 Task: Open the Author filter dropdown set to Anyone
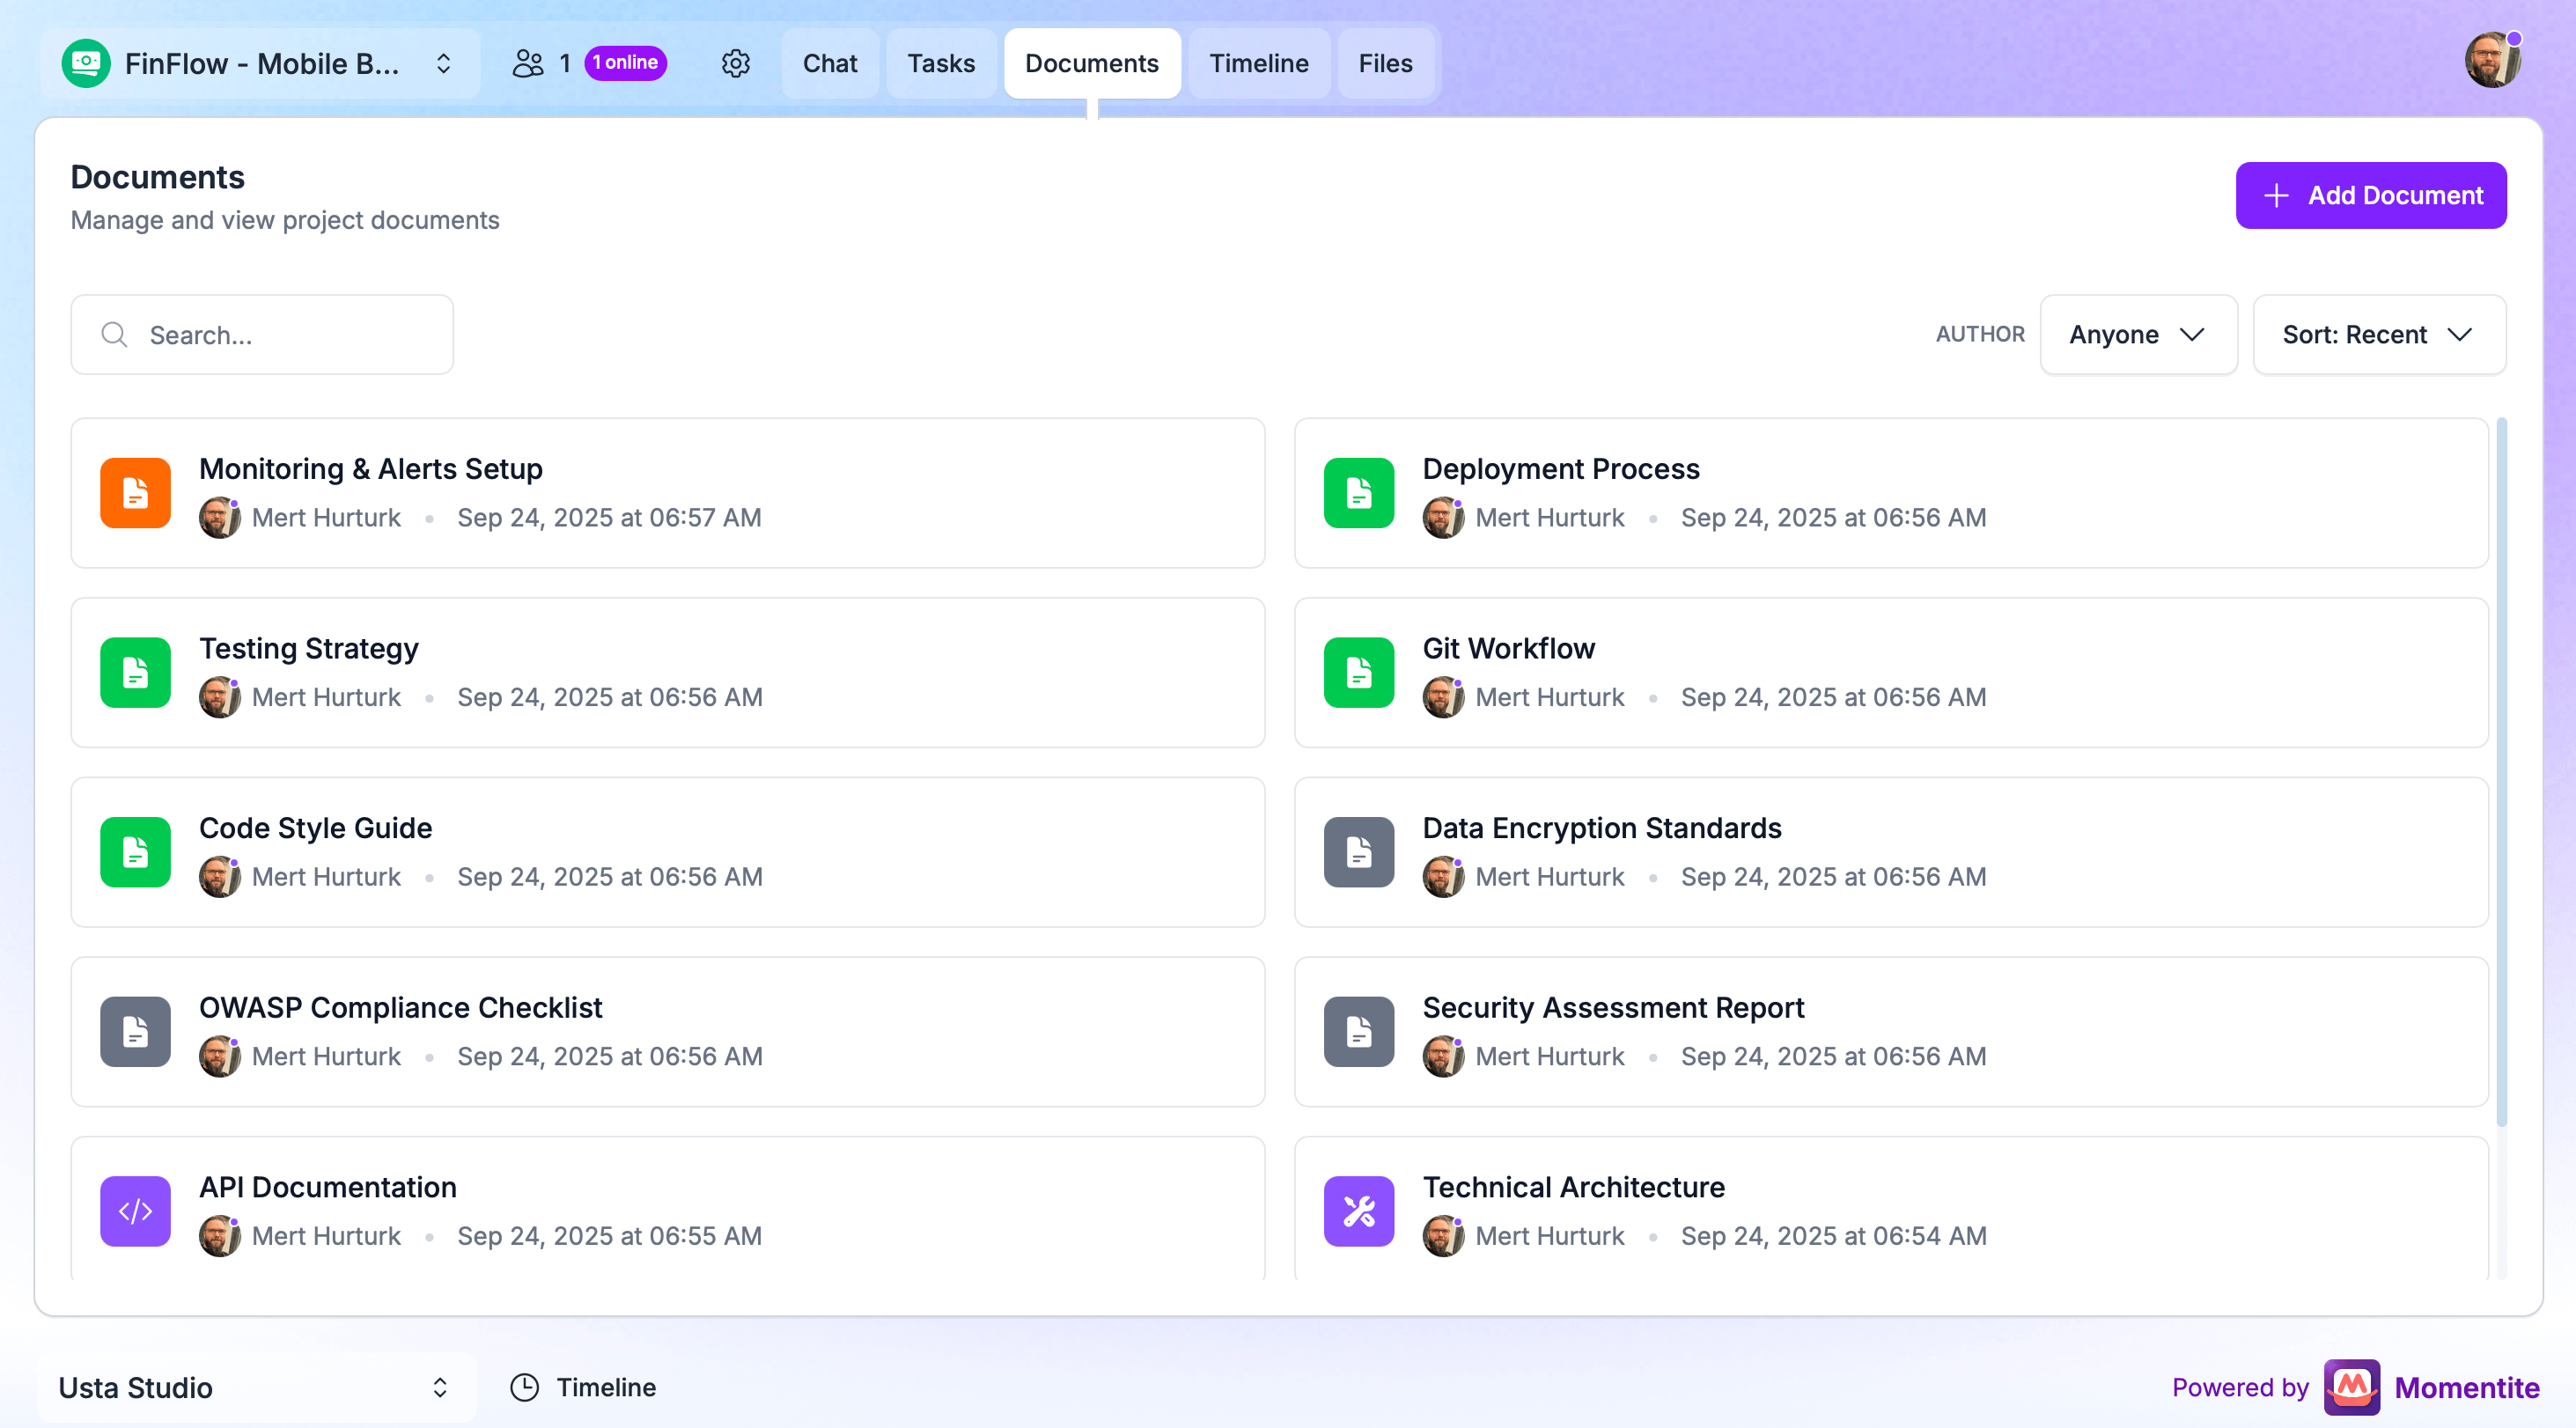(2138, 334)
